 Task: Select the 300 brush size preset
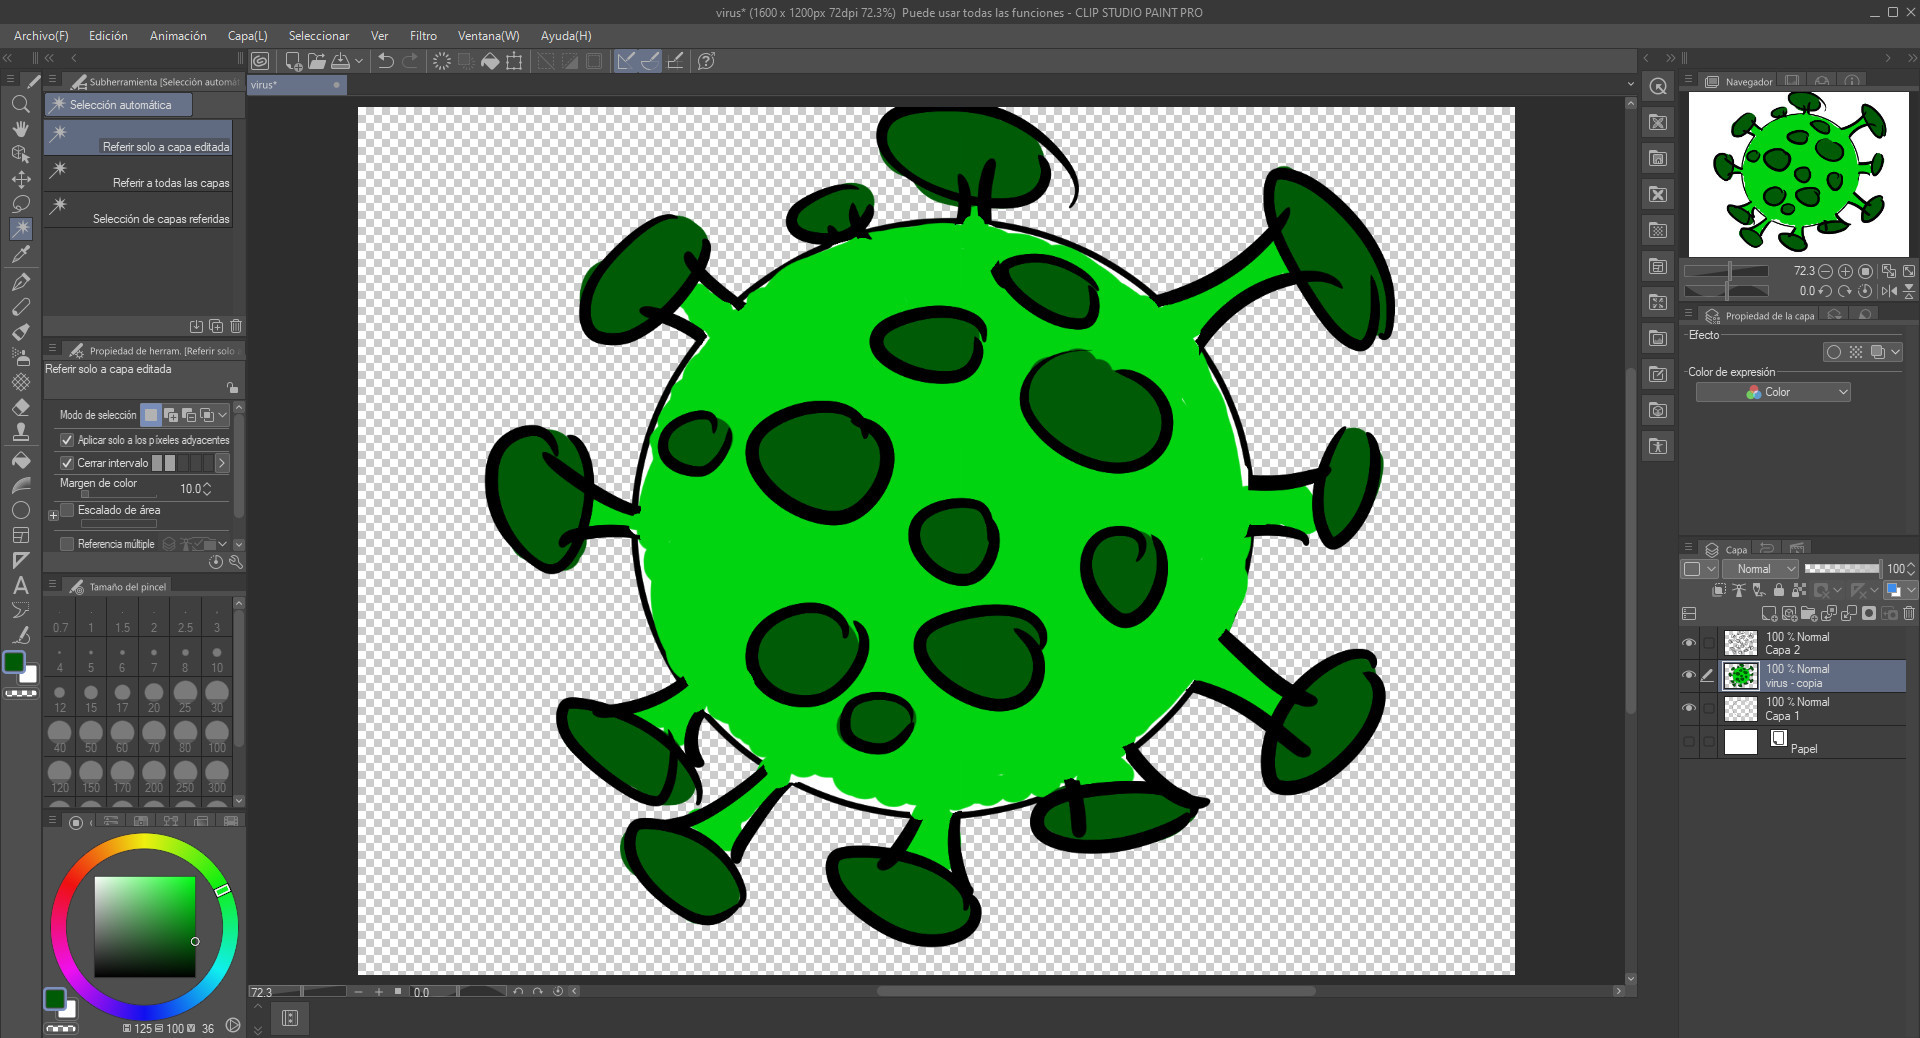pos(217,774)
